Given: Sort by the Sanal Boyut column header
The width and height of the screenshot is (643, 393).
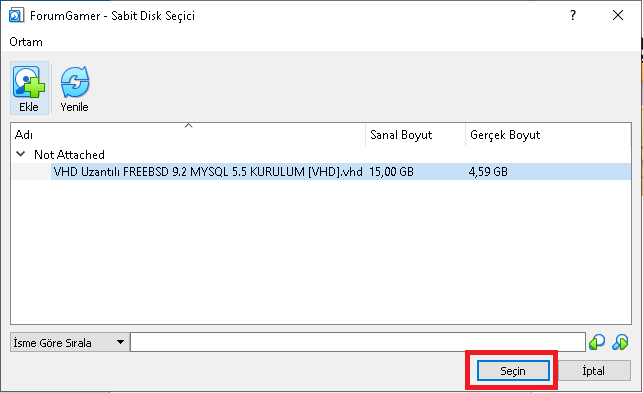Looking at the screenshot, I should (415, 135).
